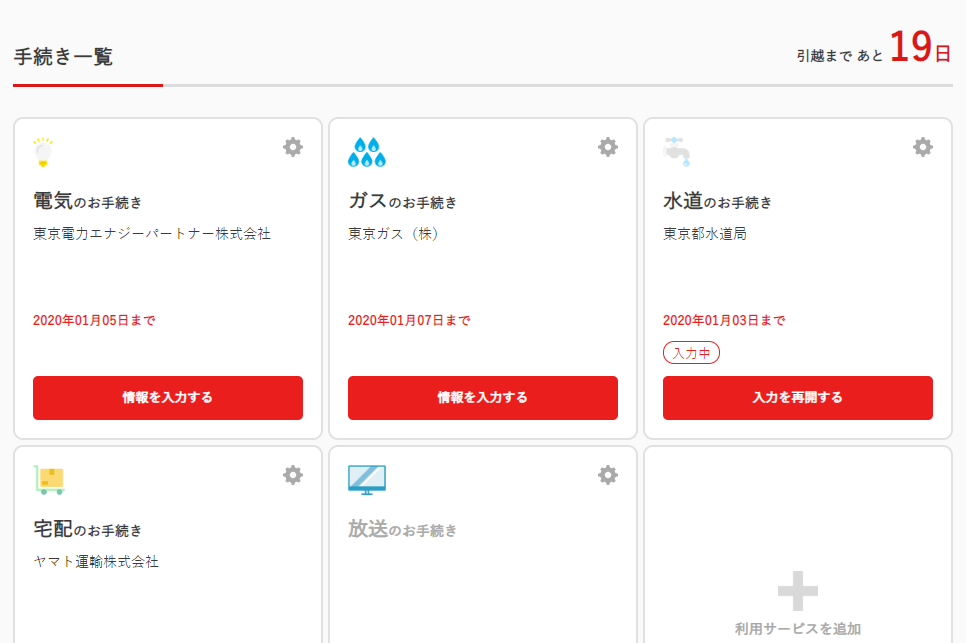The image size is (966, 643).
Task: Click 東京都水道局 provider text
Action: (x=705, y=234)
